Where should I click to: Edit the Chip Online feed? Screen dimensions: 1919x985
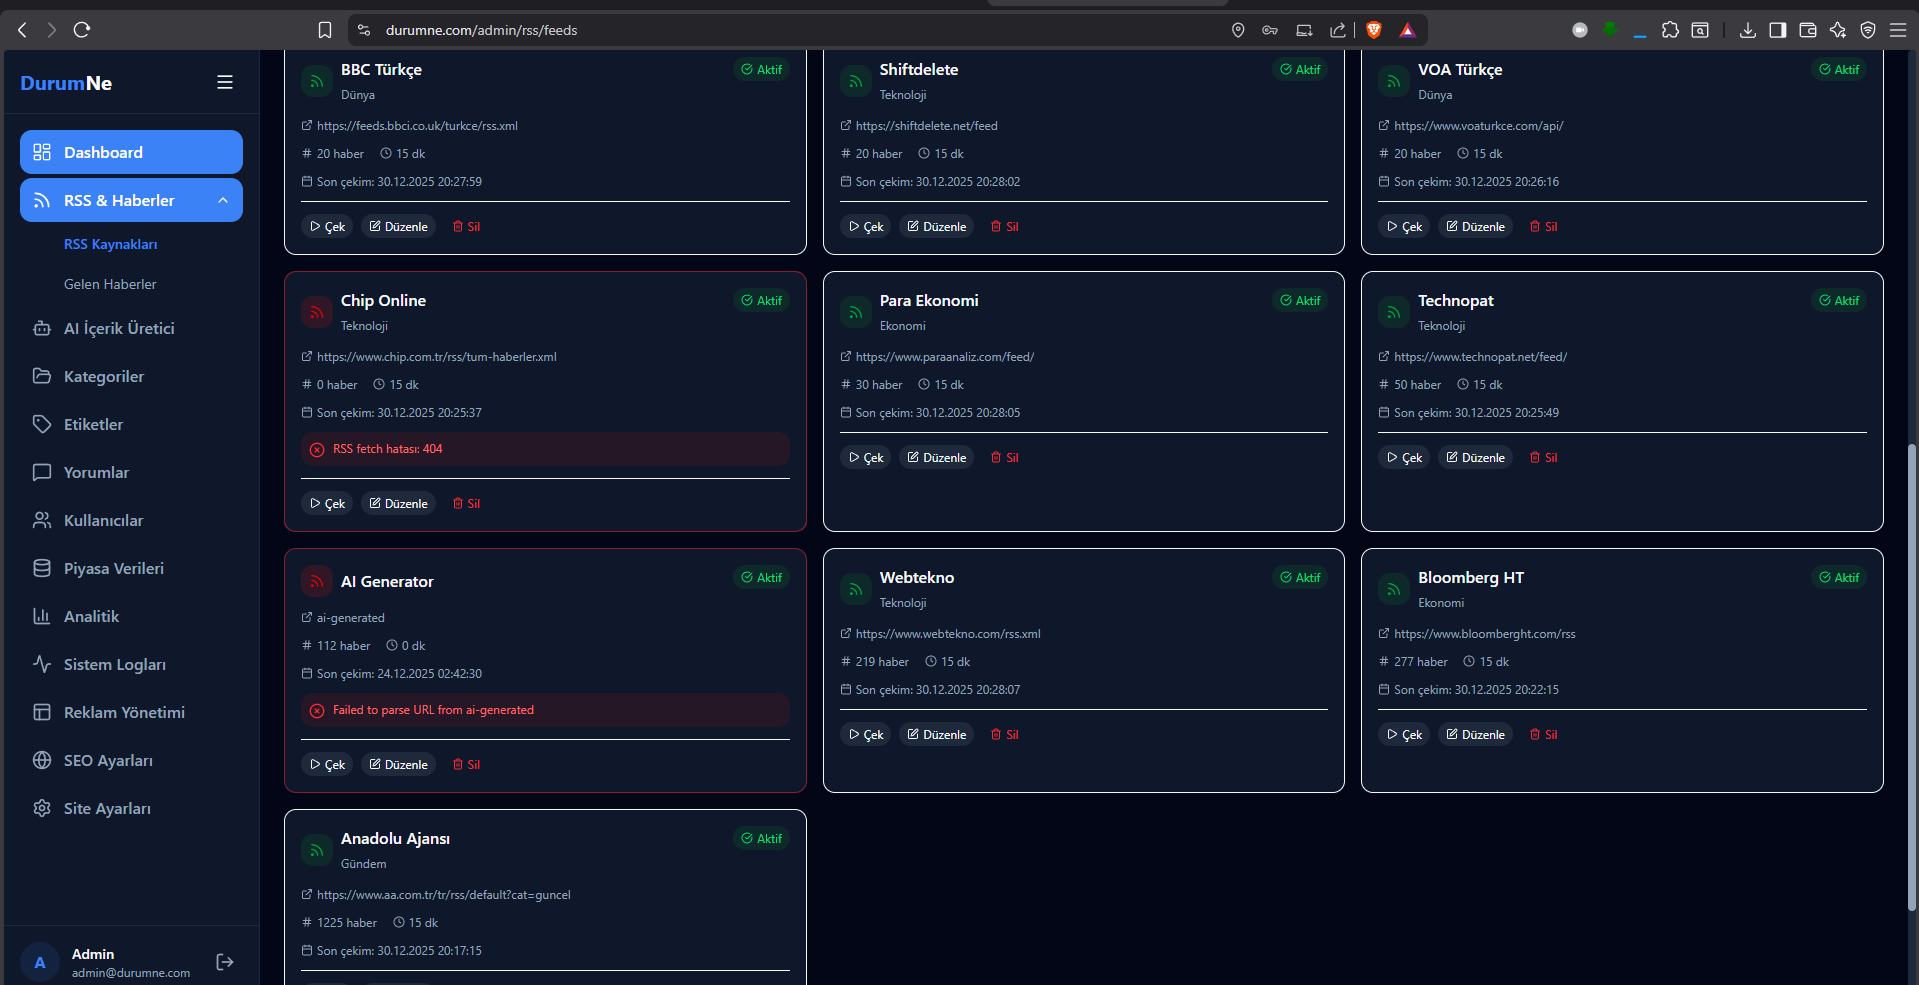[398, 504]
